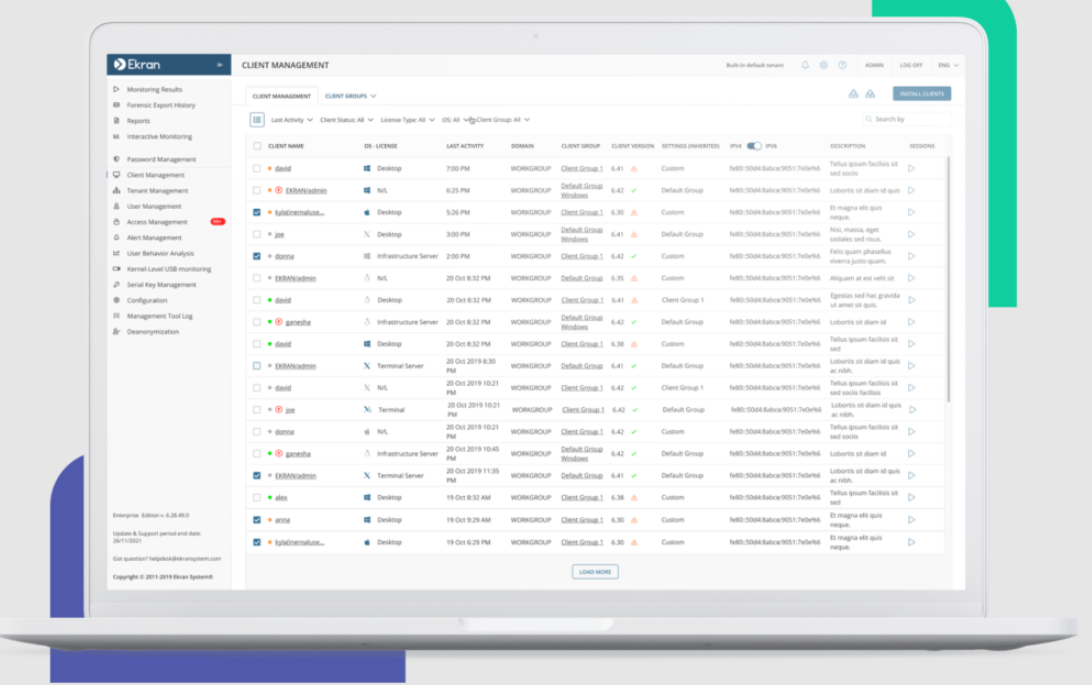Check the box for david at 7:00 PM
This screenshot has height=685, width=1092.
point(257,168)
